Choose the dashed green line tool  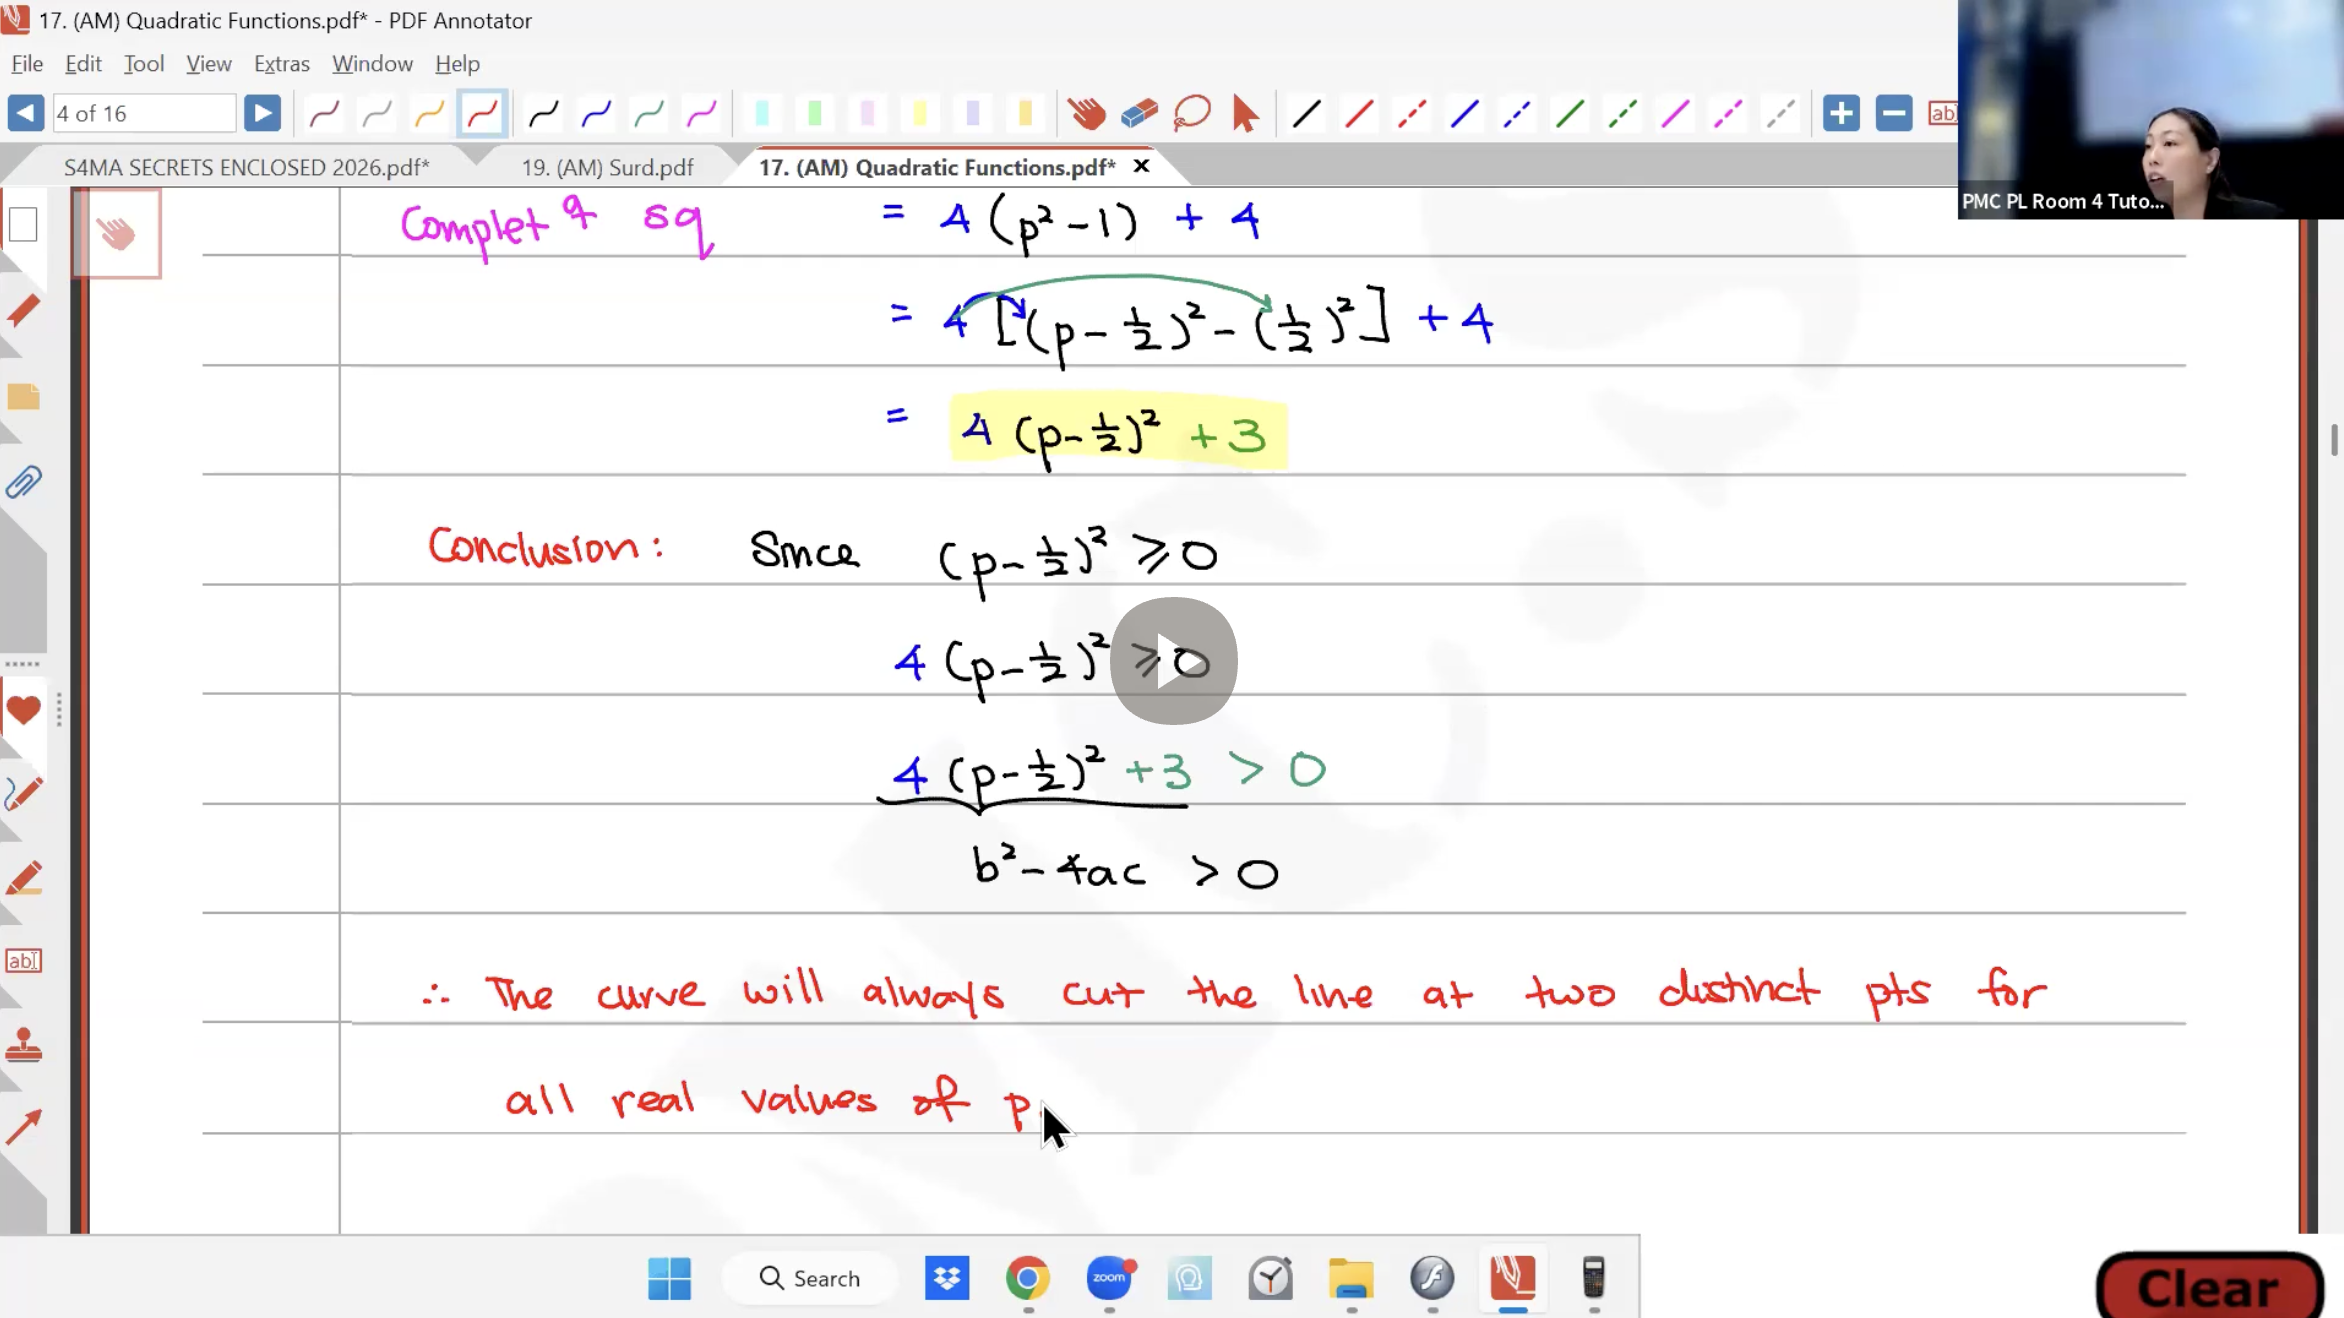[1622, 114]
